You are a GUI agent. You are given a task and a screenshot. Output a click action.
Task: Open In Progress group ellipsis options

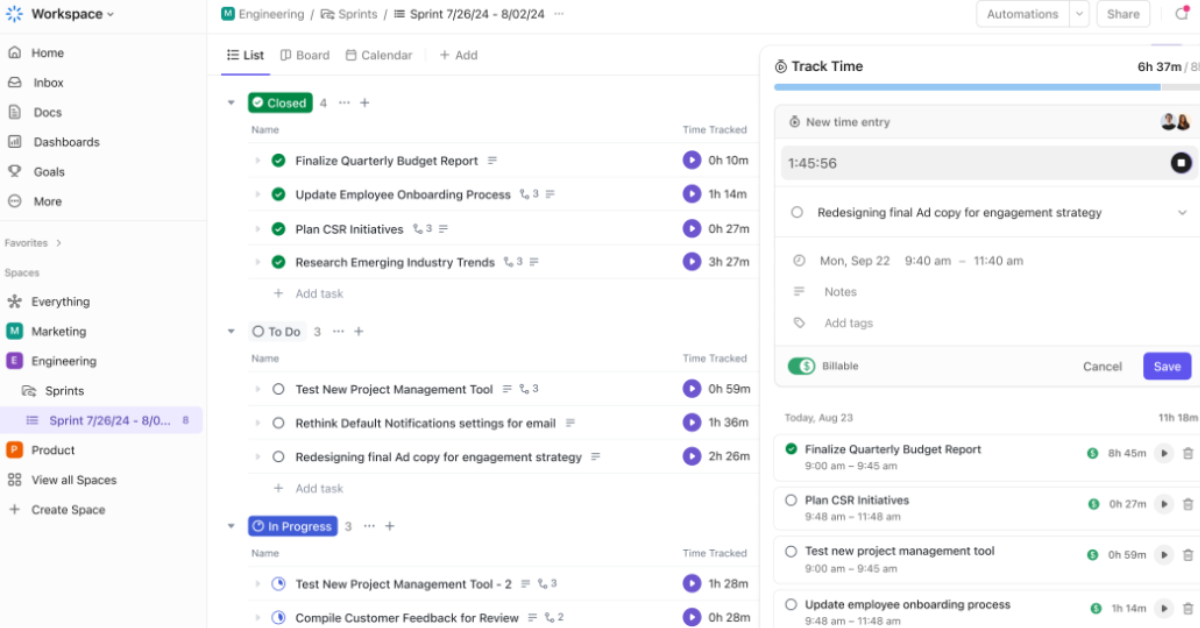click(369, 526)
